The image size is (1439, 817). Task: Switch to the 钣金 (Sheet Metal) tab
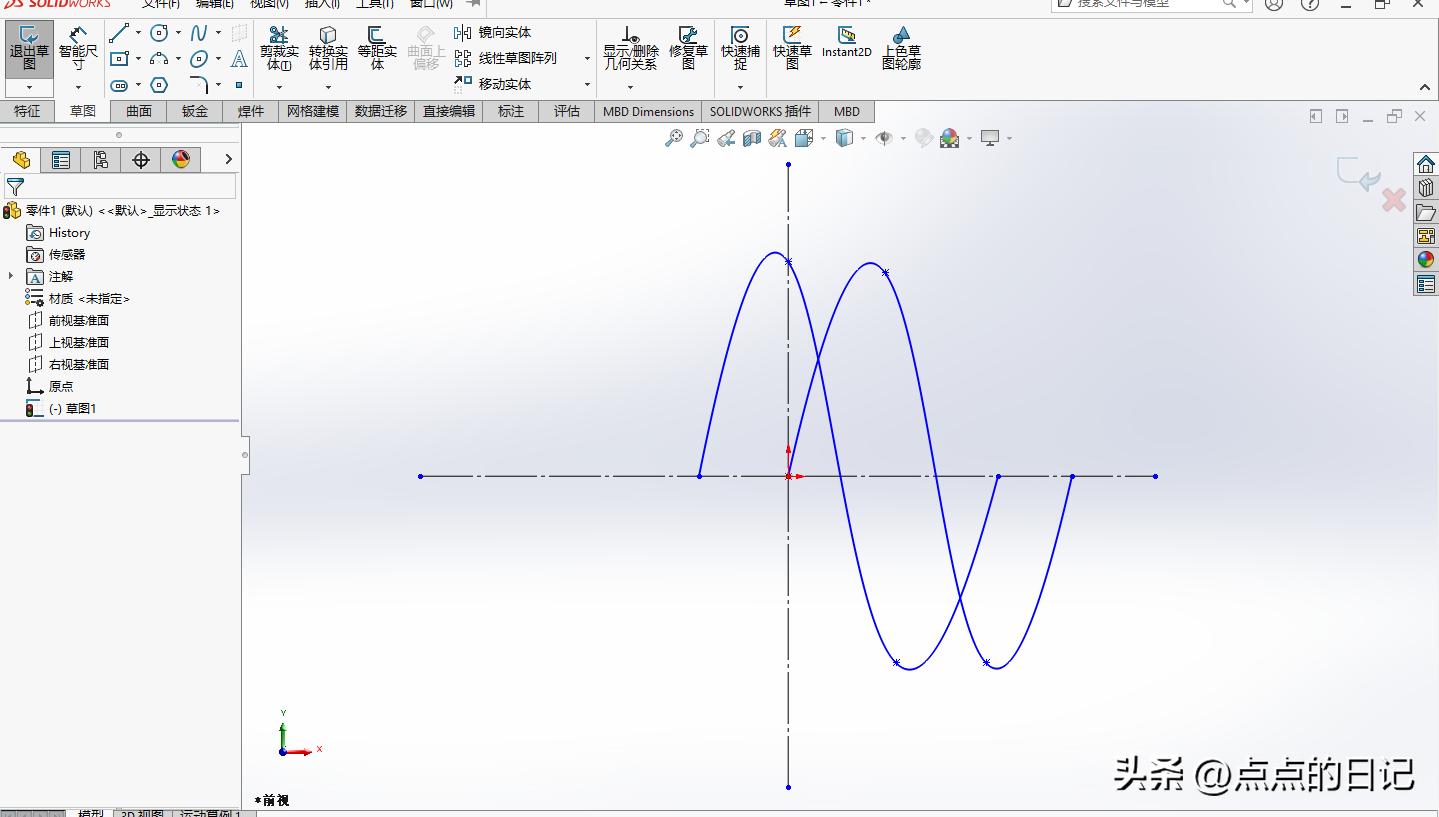click(195, 111)
